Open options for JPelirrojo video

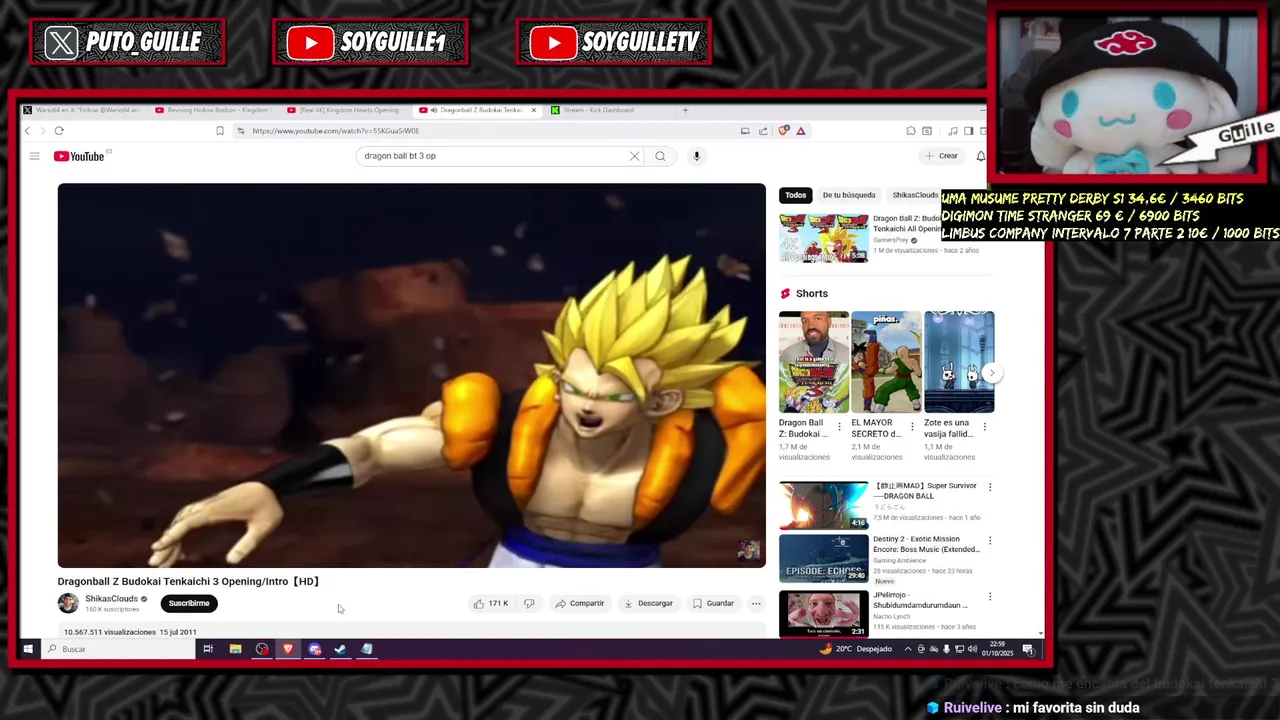tap(990, 596)
